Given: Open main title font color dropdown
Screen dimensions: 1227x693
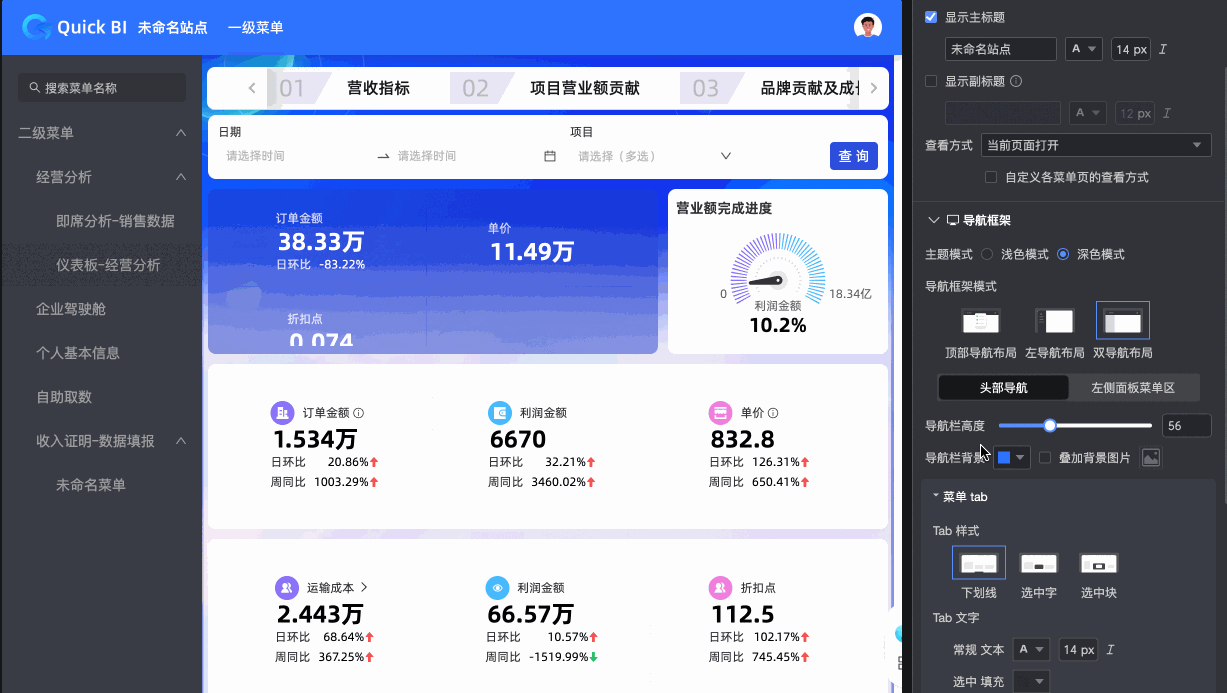Looking at the screenshot, I should 1085,49.
